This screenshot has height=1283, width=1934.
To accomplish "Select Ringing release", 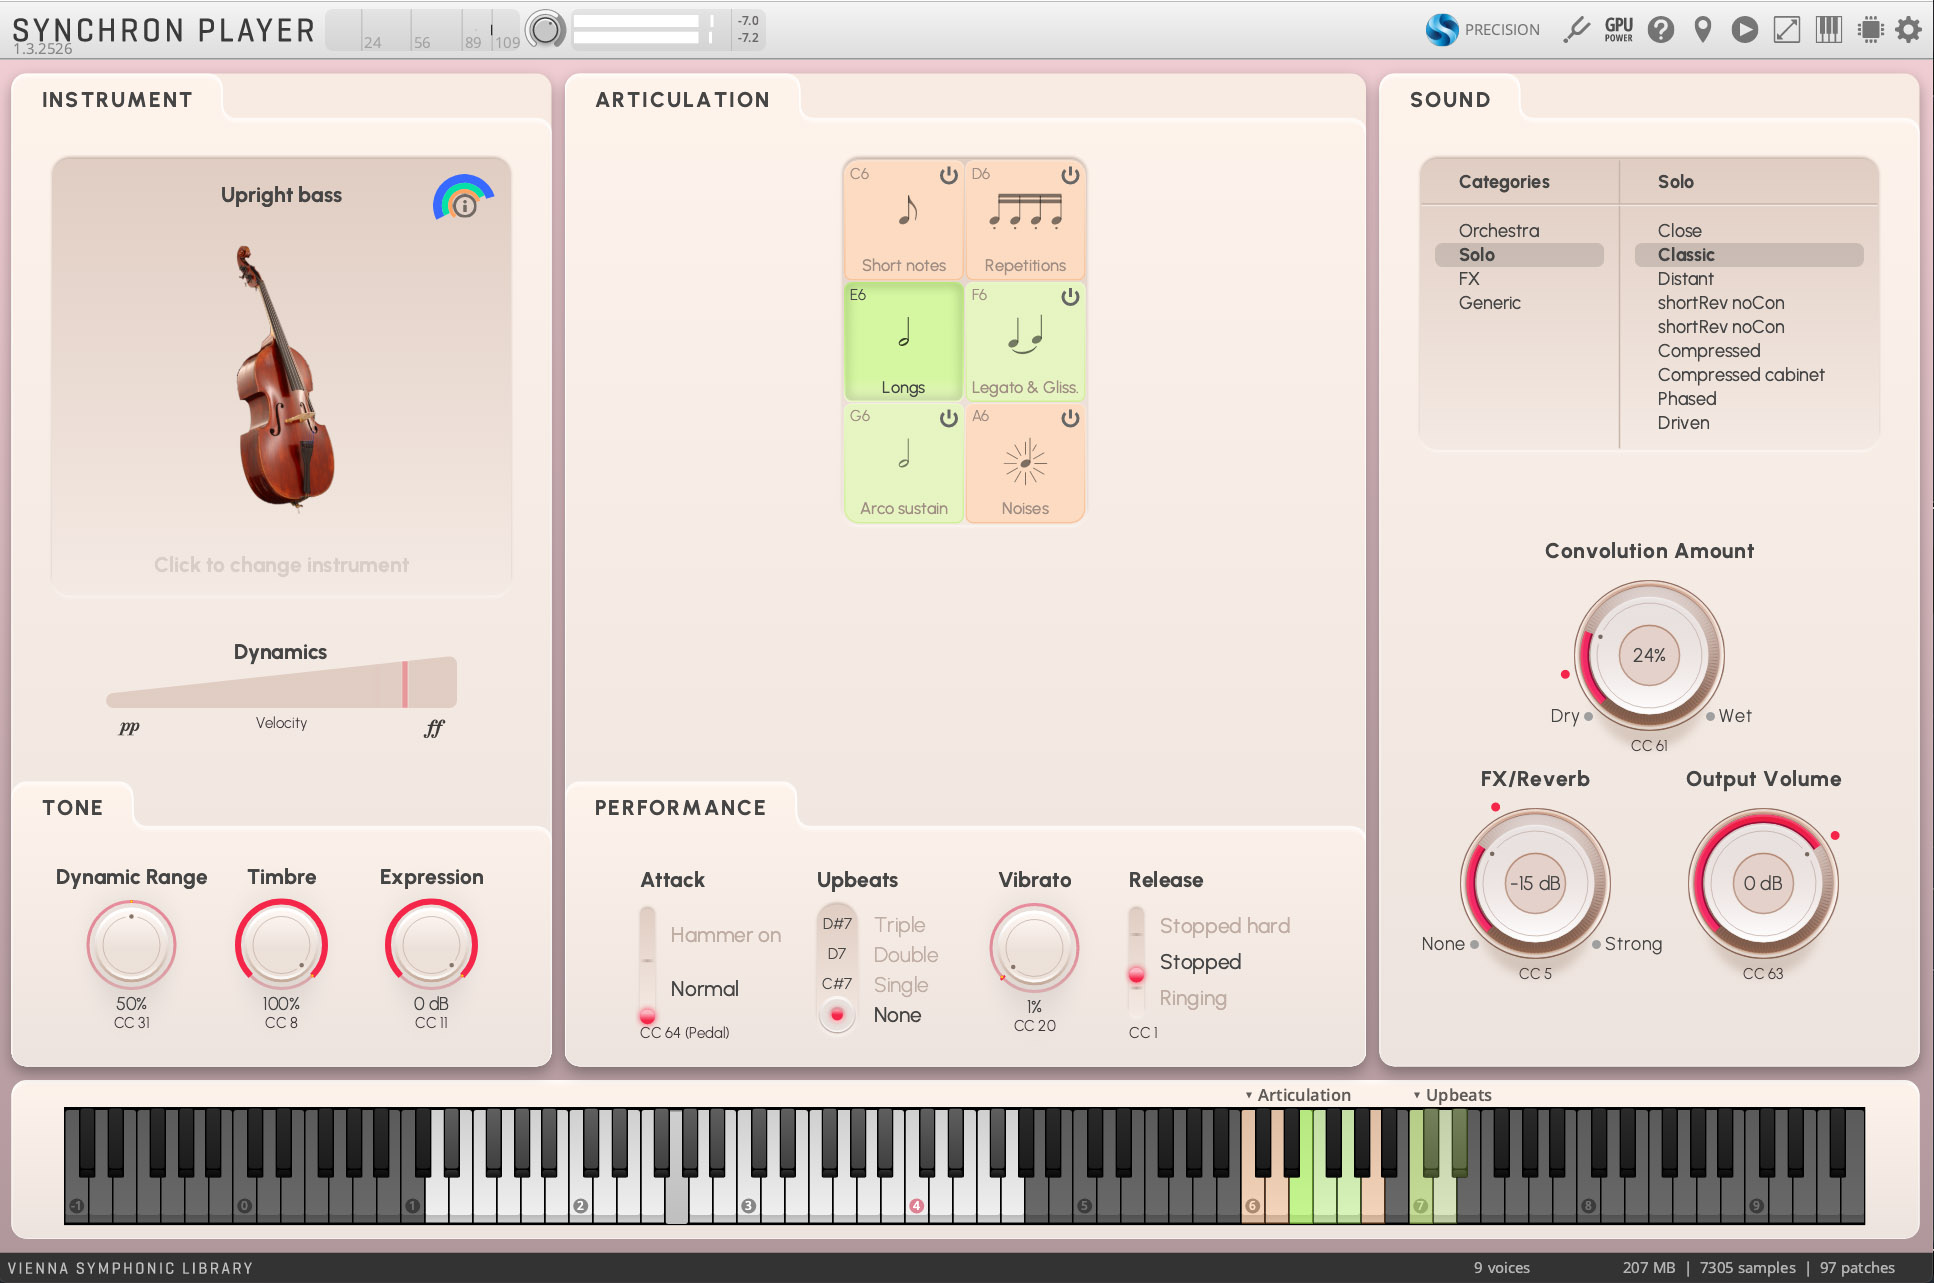I will 1193,998.
